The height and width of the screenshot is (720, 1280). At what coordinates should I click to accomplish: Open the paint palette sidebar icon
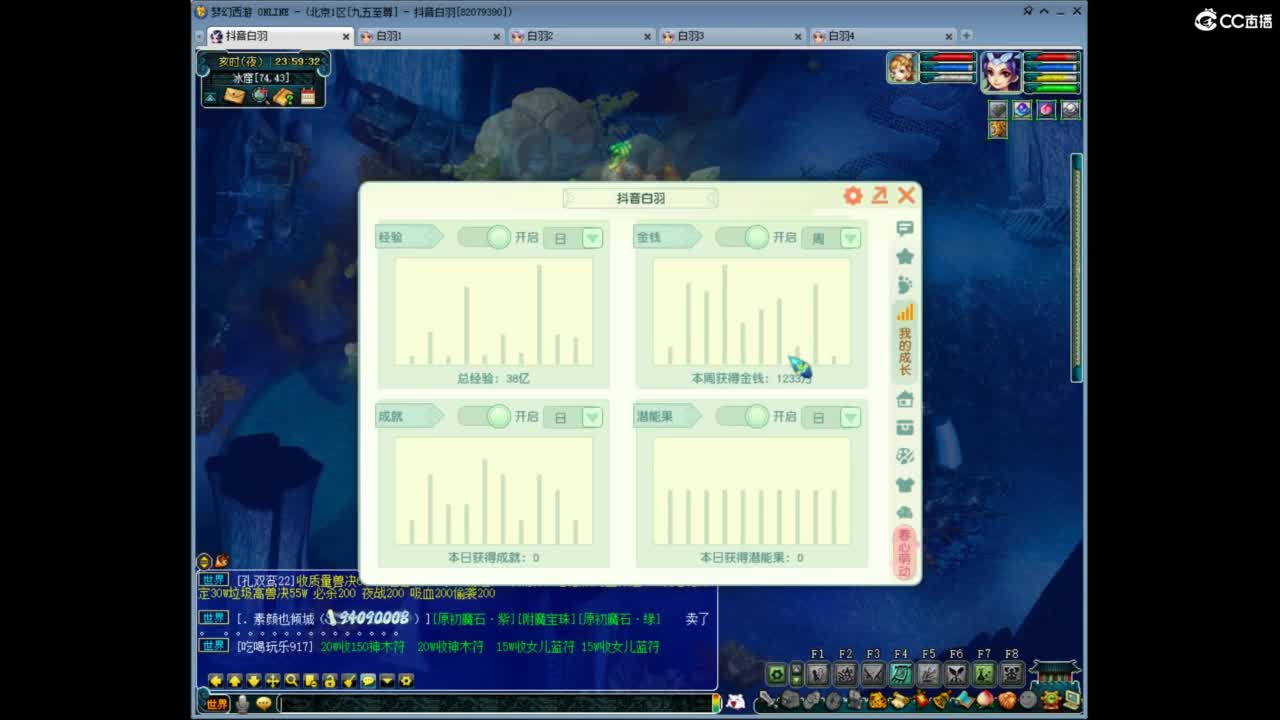905,456
